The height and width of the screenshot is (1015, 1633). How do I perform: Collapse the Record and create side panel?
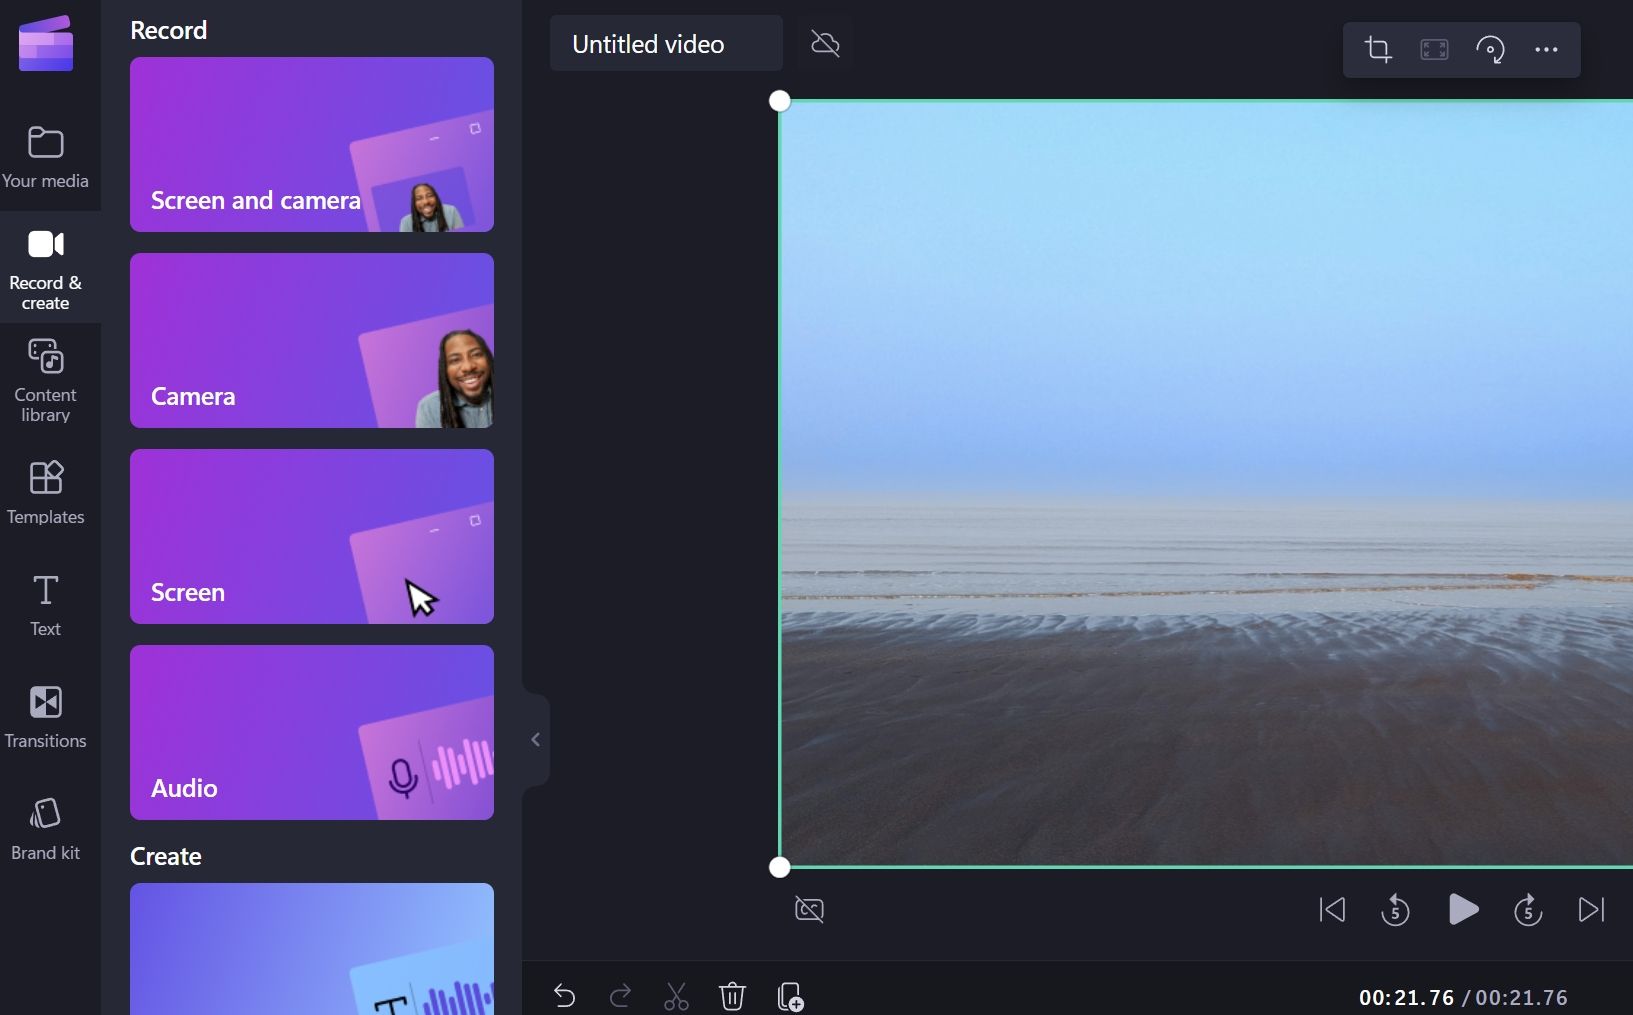(x=536, y=740)
